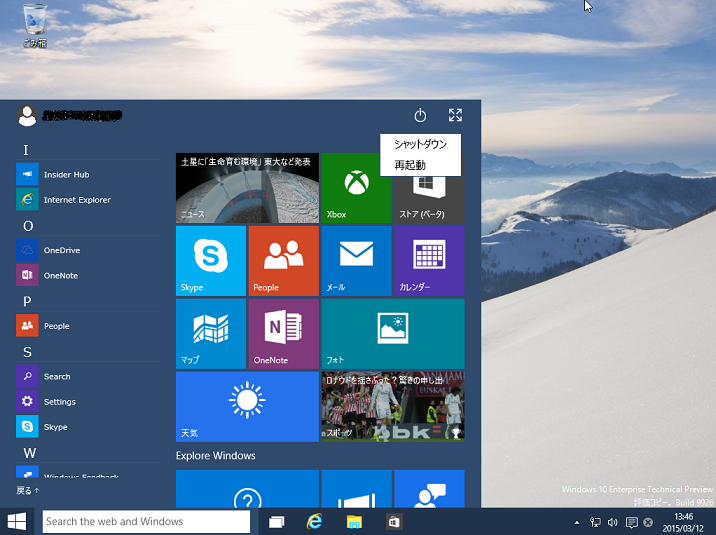Viewport: 716px width, 535px height.
Task: Open the Store from the taskbar
Action: point(393,521)
